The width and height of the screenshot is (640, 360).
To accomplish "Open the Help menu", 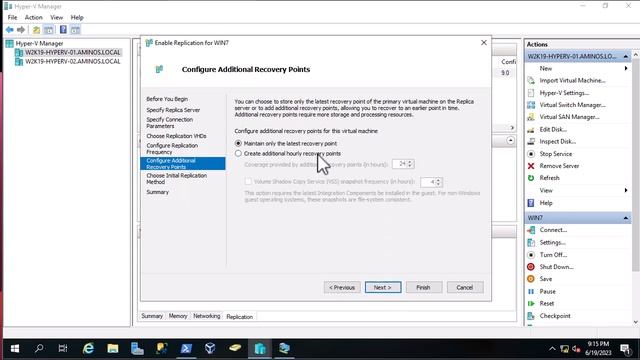I will pos(77,18).
